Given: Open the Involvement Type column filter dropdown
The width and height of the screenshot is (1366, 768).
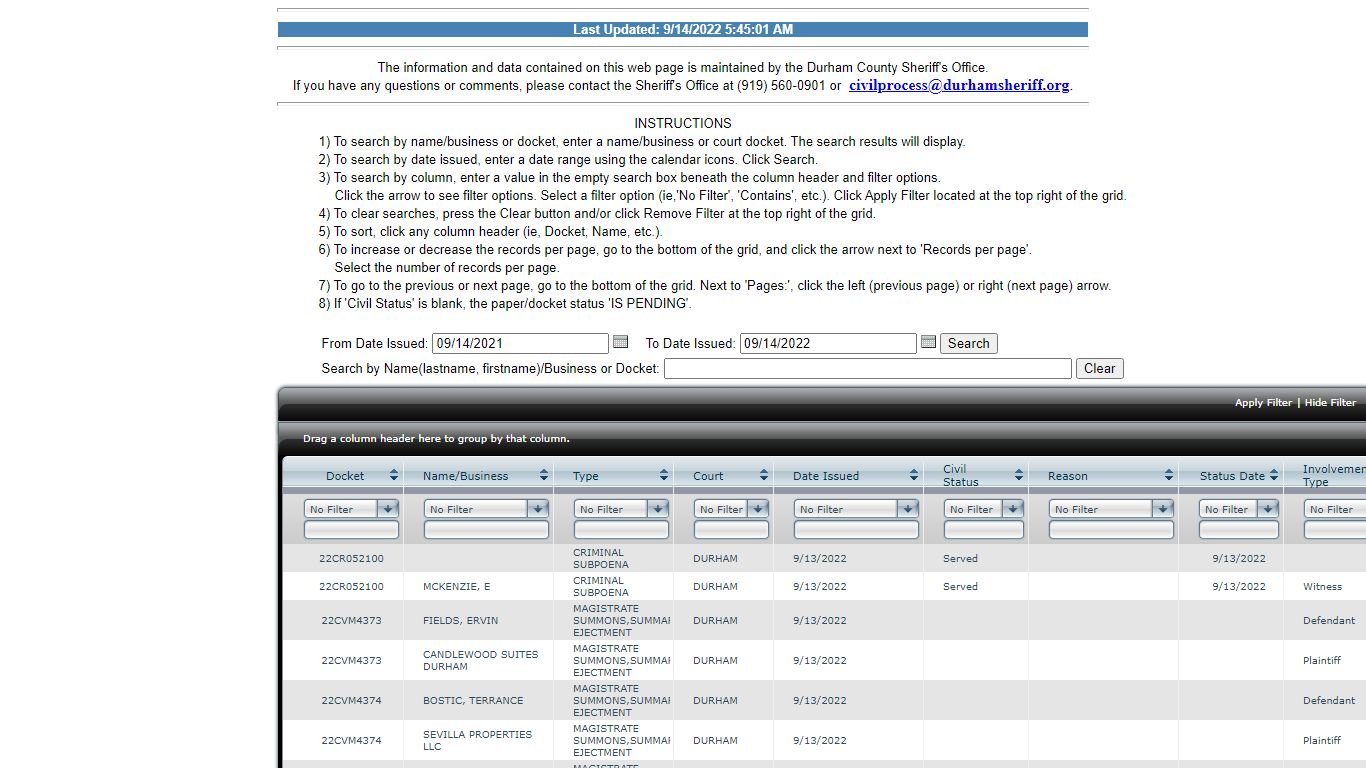Looking at the screenshot, I should point(1335,509).
